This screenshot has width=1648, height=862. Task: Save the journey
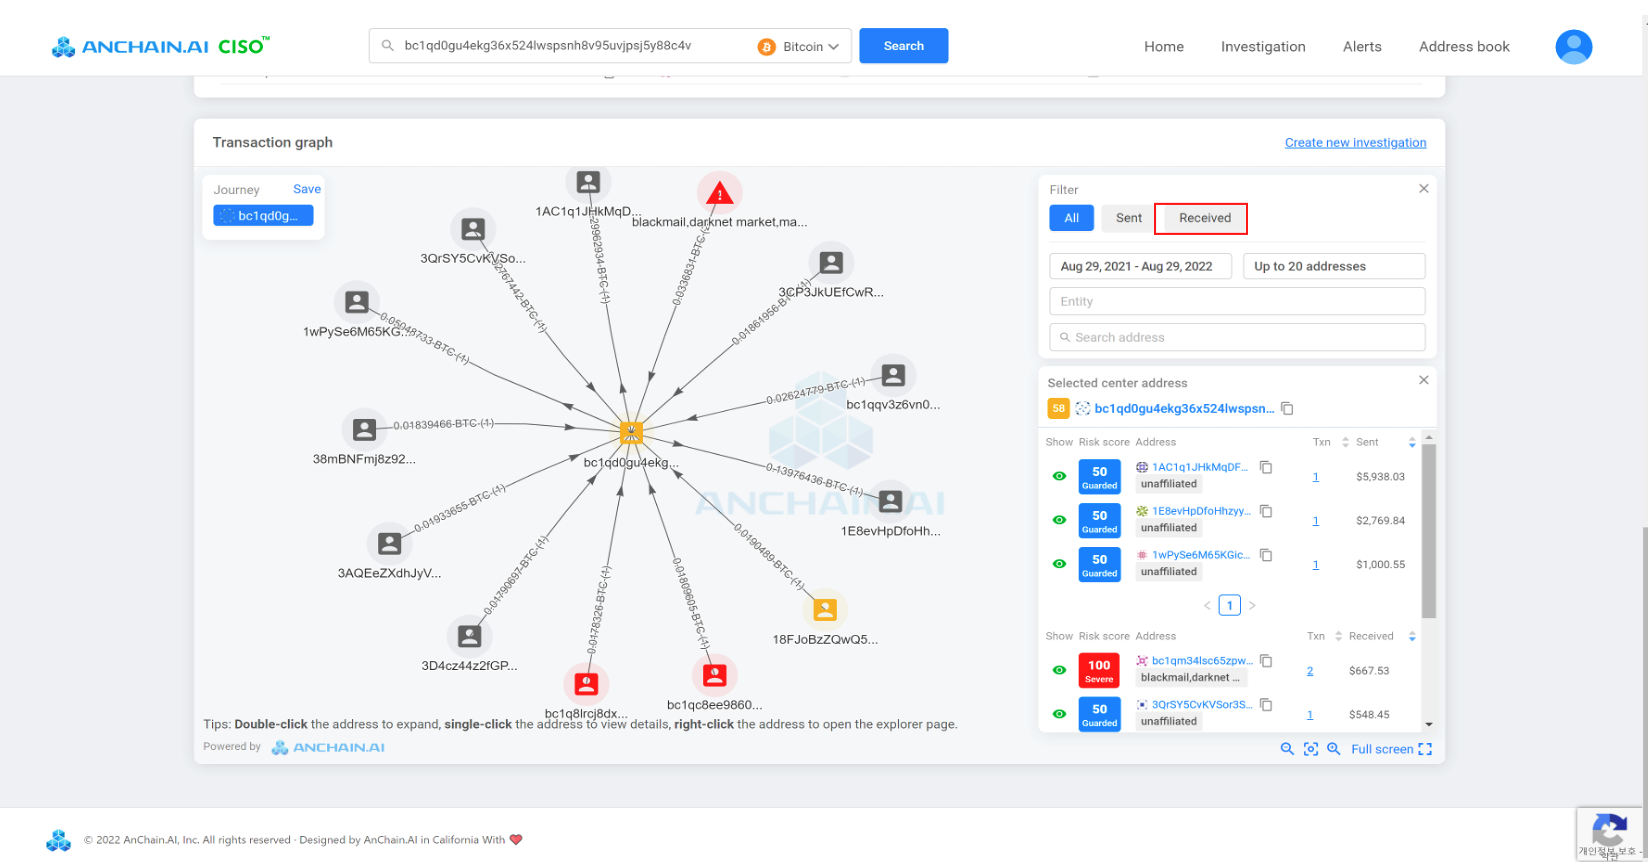tap(307, 189)
